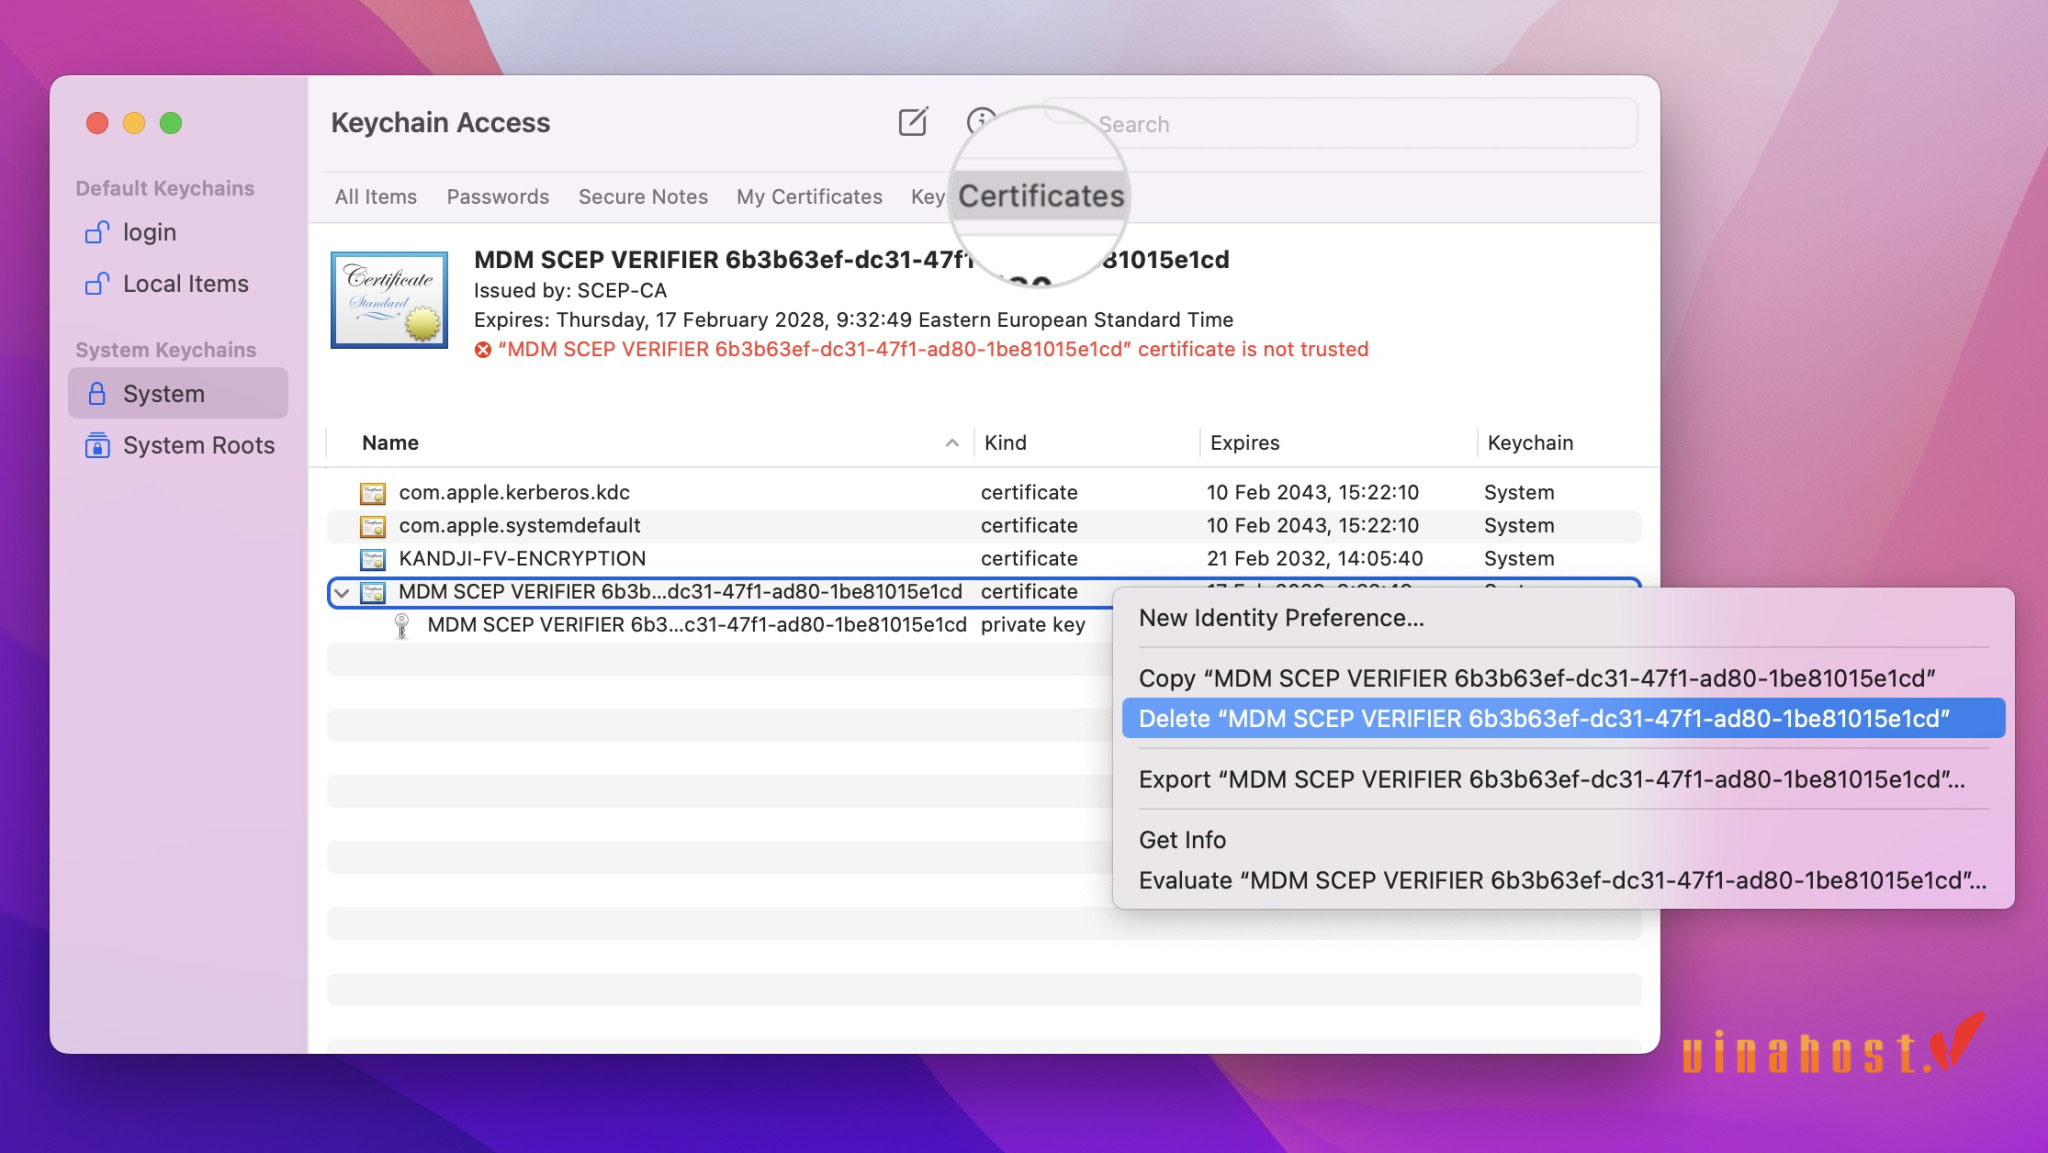Choose New Identity Preference from context menu

point(1563,618)
